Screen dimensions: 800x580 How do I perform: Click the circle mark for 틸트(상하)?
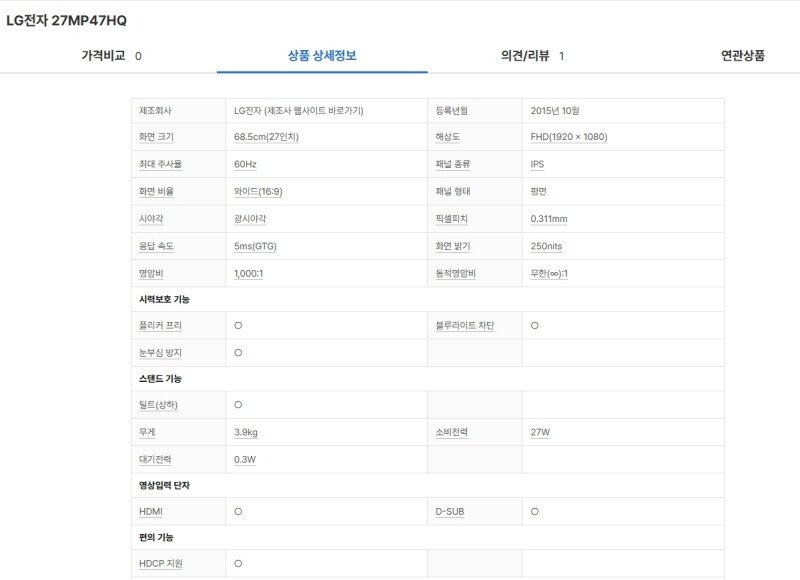[238, 405]
